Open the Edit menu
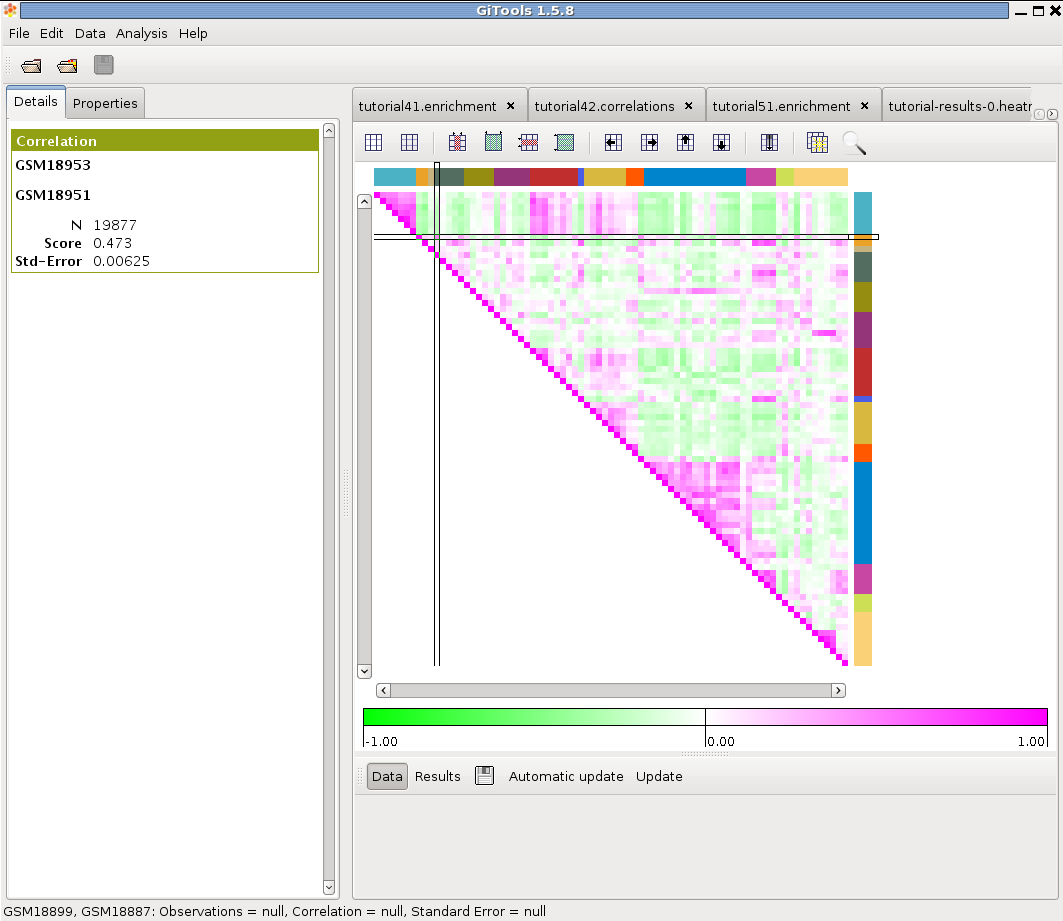This screenshot has height=921, width=1063. [52, 33]
